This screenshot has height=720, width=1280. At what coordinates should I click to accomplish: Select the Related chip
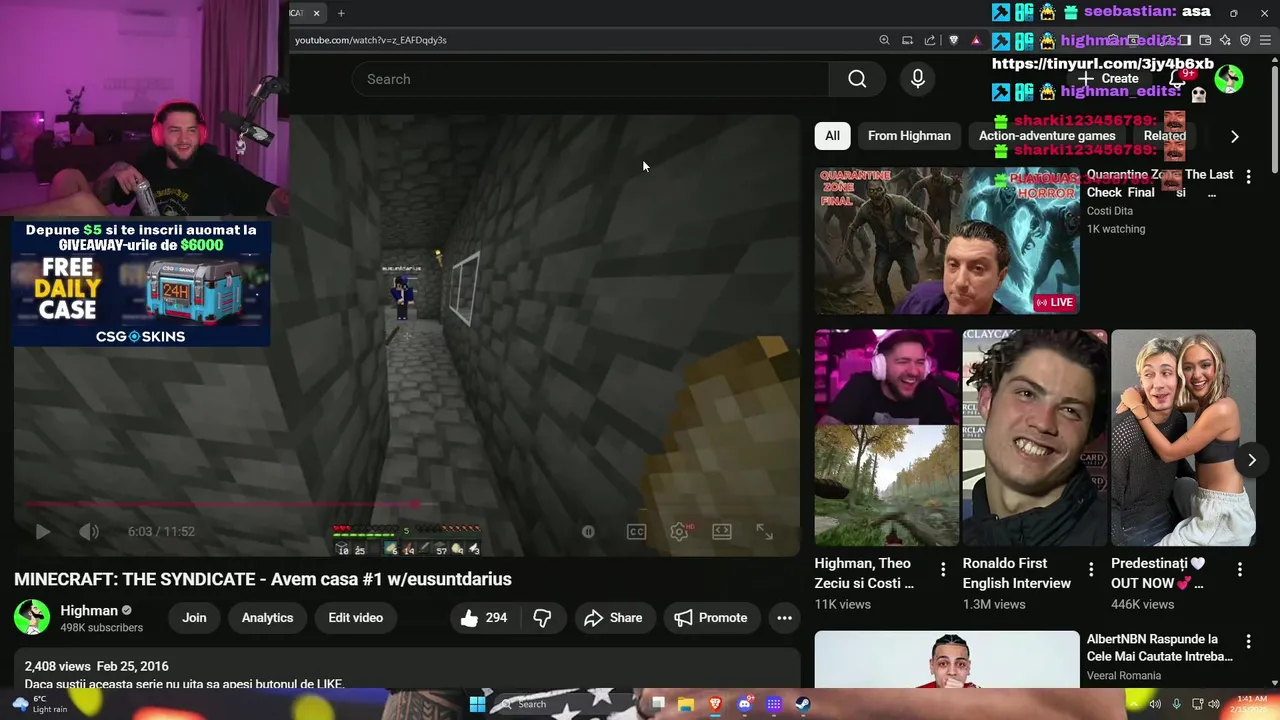[x=1164, y=136]
